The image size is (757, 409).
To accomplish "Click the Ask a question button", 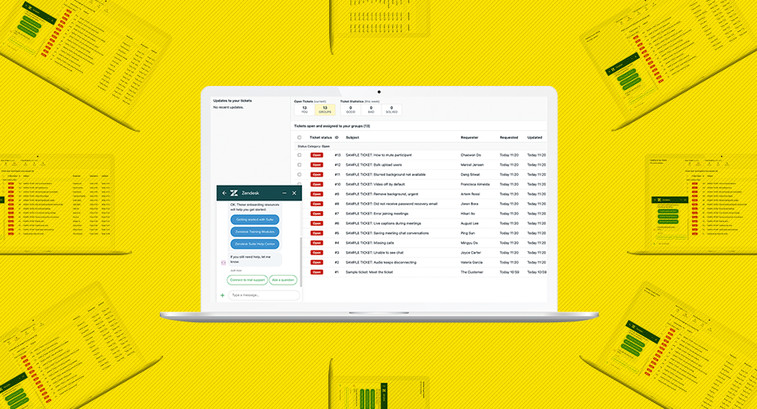I will (x=283, y=280).
